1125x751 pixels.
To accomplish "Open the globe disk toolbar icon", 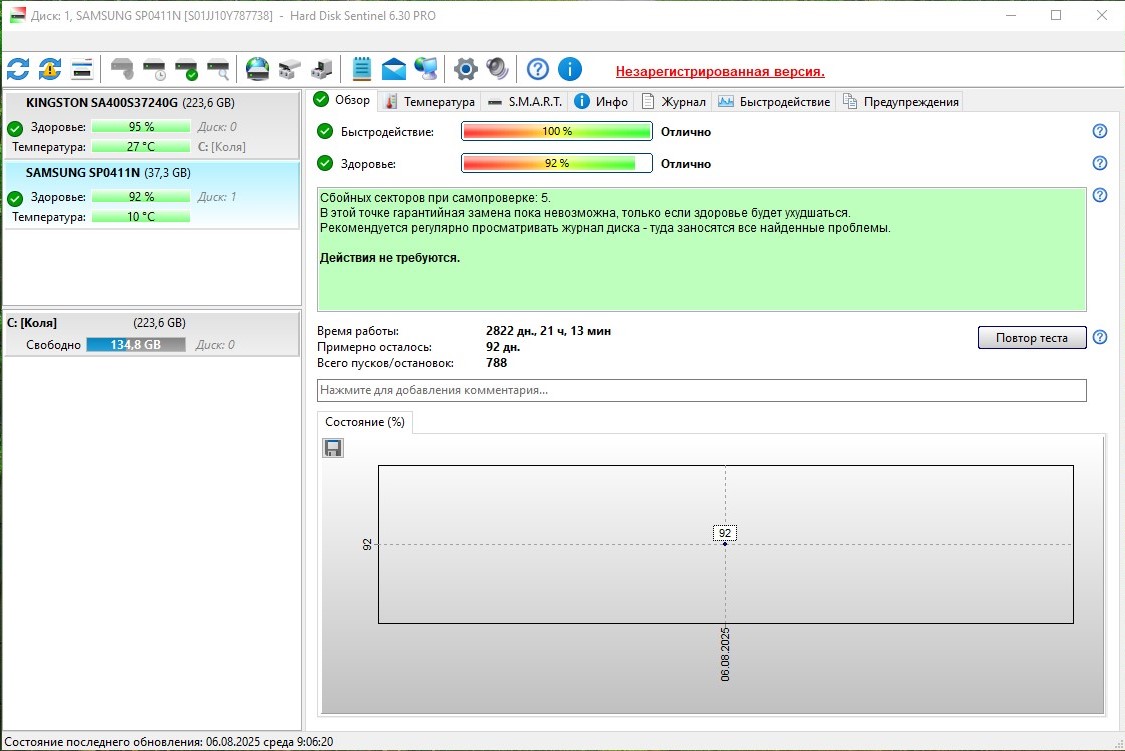I will click(x=257, y=69).
